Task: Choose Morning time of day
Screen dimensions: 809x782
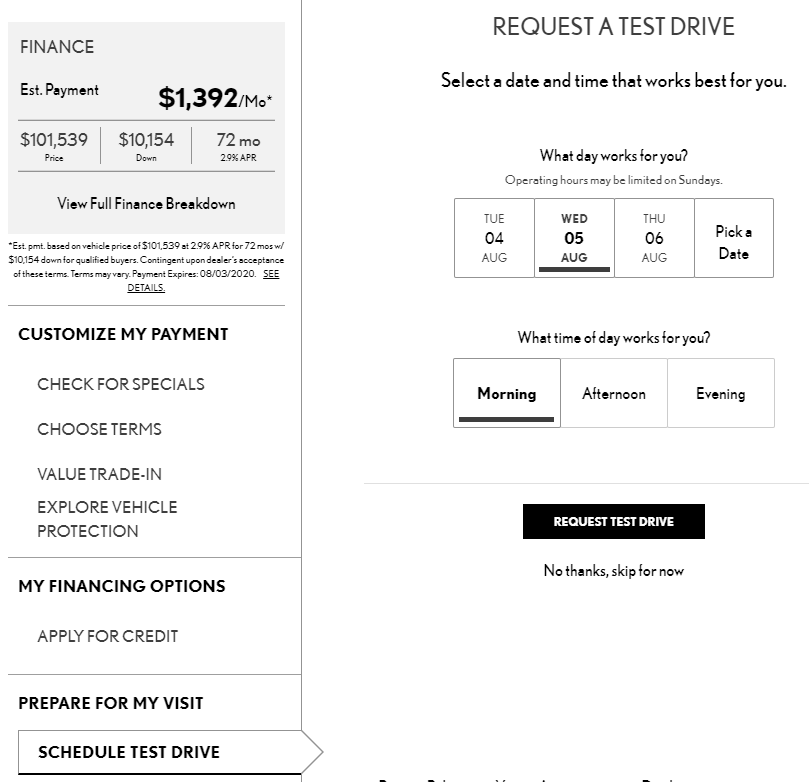Action: [507, 393]
